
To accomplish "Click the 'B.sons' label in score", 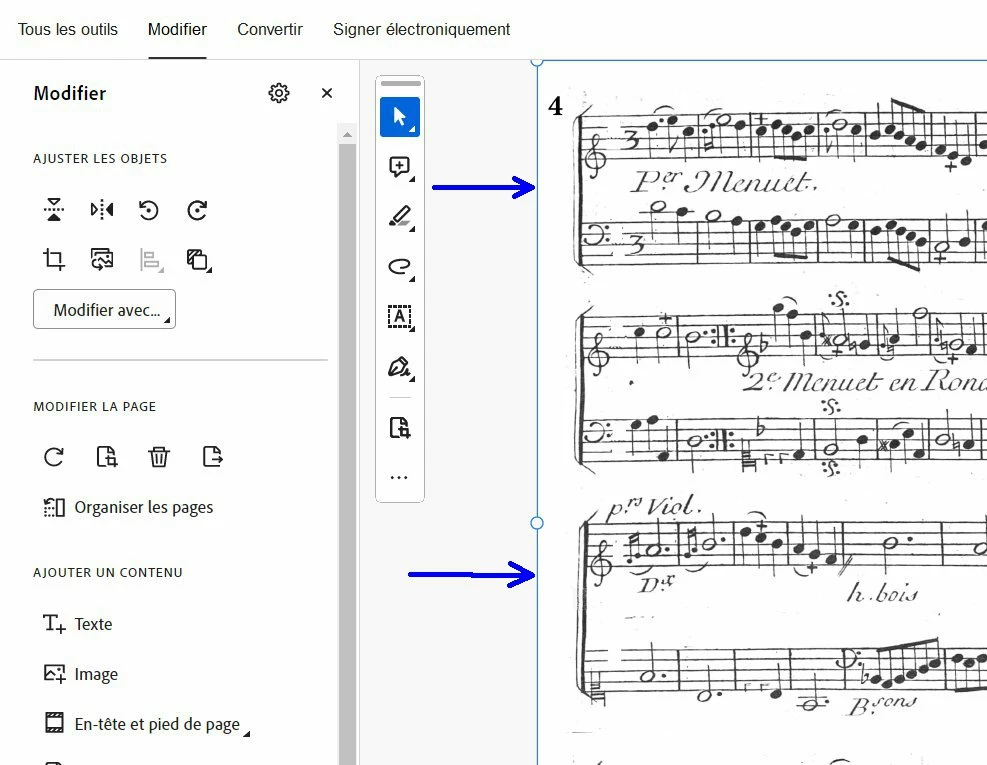I will [x=883, y=705].
